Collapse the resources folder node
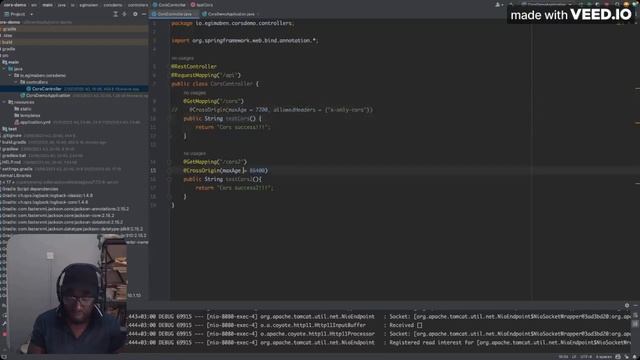Viewport: 640px width, 360px height. 4,102
